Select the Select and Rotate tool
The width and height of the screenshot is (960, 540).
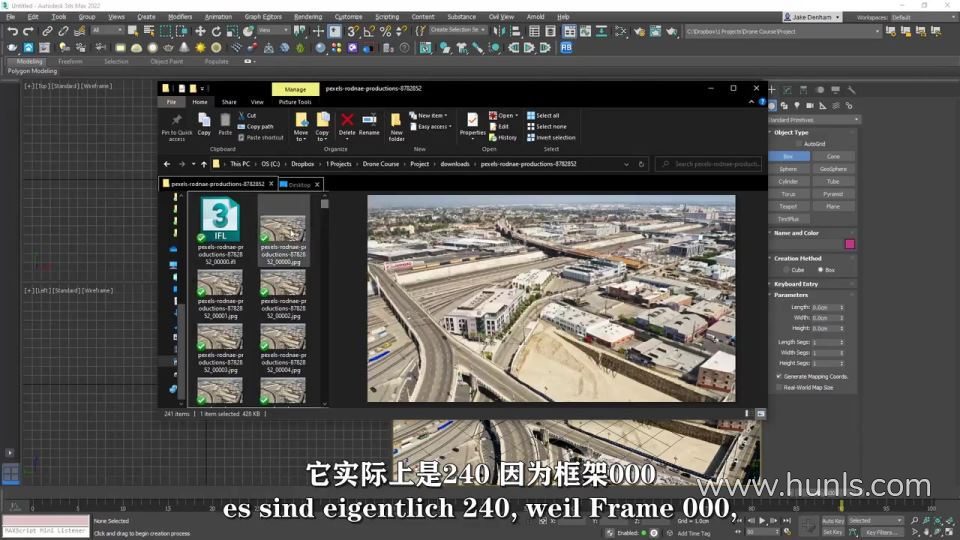[216, 31]
